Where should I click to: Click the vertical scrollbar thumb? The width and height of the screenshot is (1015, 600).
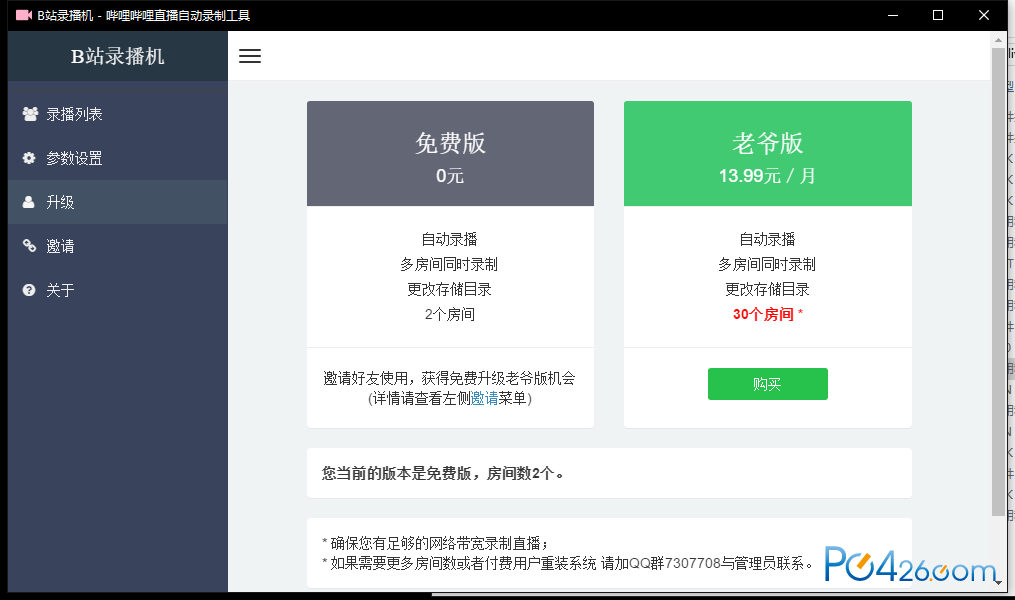click(998, 282)
